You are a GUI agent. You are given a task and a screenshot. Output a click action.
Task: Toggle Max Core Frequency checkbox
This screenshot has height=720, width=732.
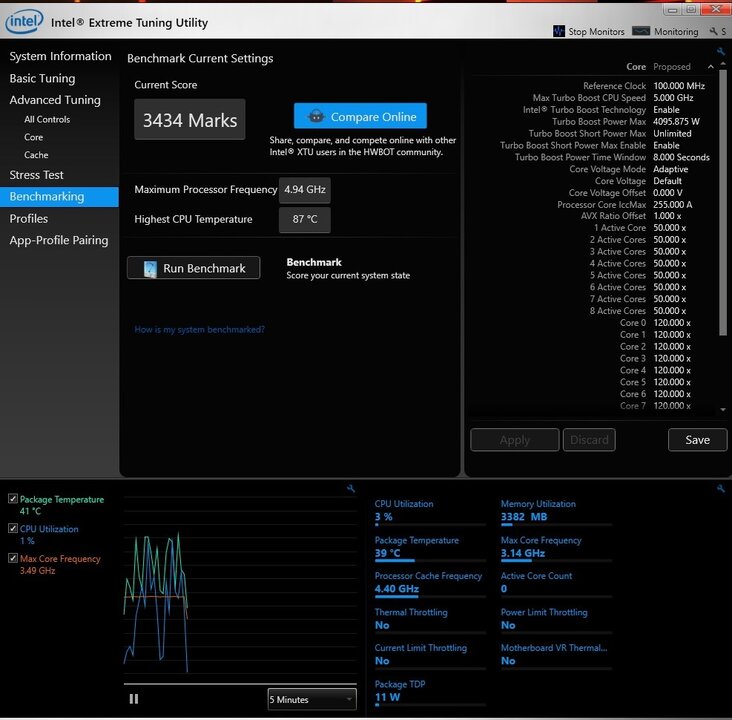[x=13, y=558]
